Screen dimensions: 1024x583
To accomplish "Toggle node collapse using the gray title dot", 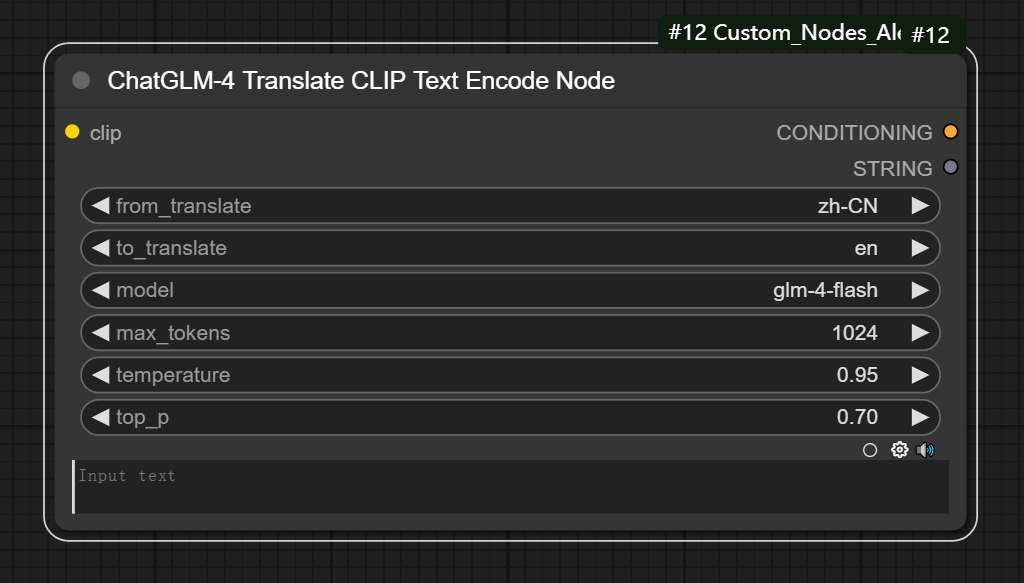I will 82,81.
